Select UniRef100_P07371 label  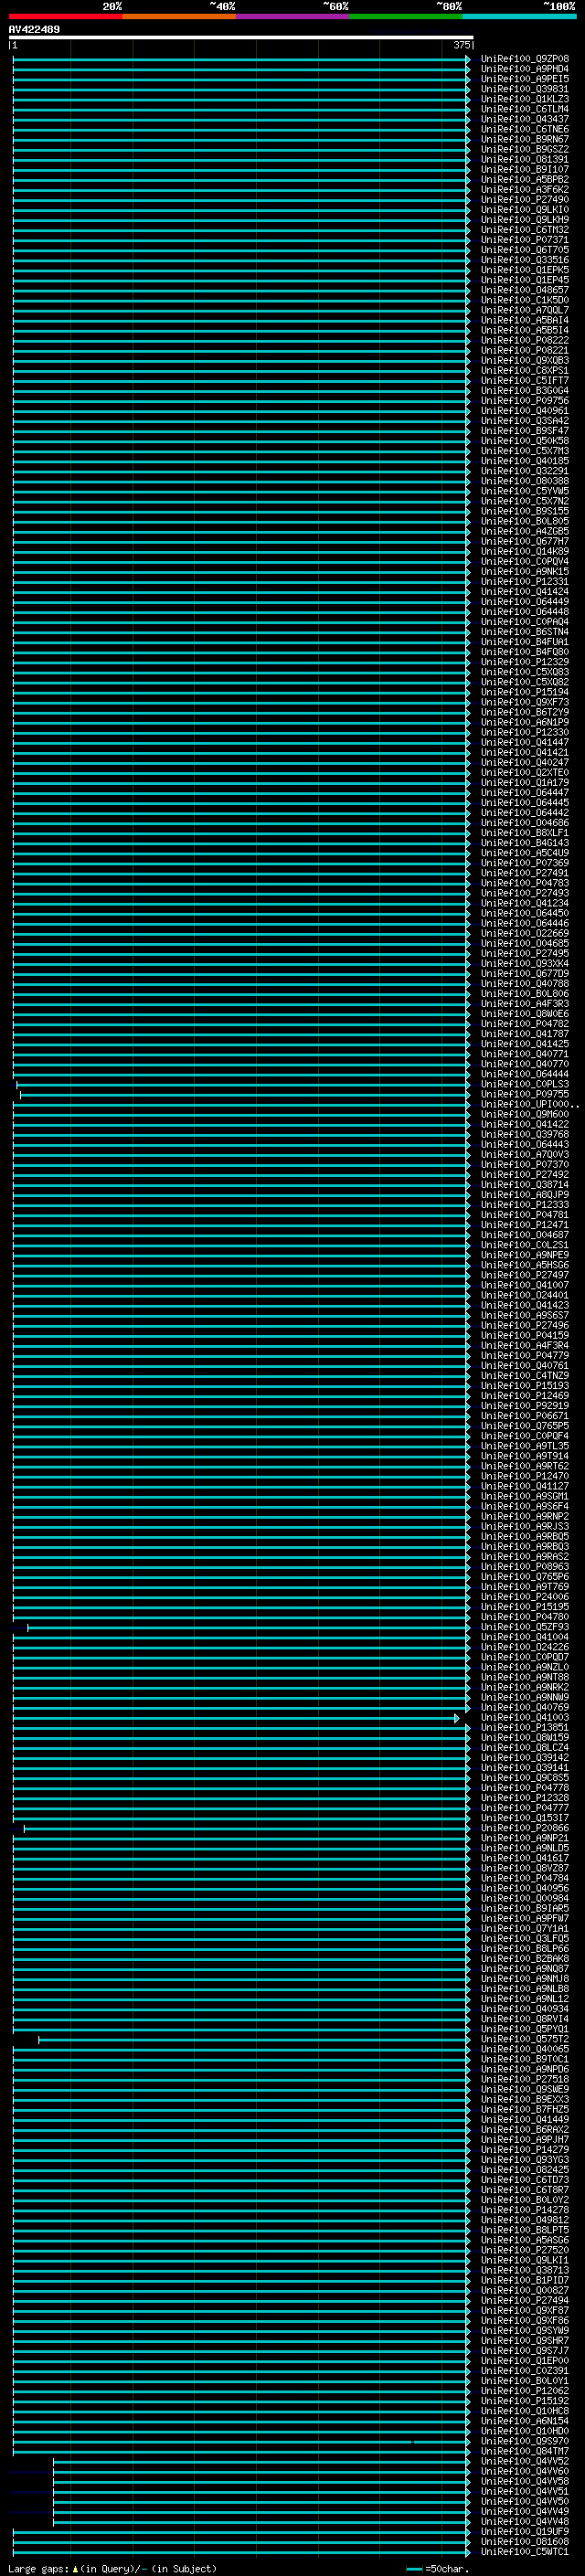(x=524, y=240)
